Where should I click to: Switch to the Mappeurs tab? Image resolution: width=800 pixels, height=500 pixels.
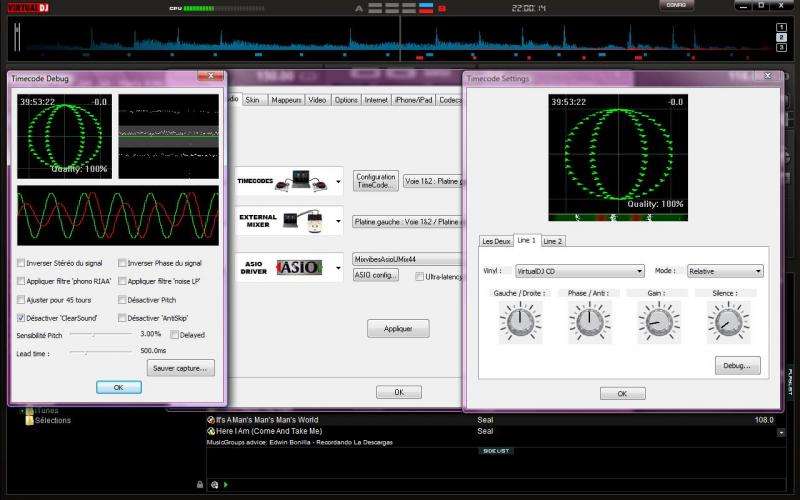[x=286, y=100]
